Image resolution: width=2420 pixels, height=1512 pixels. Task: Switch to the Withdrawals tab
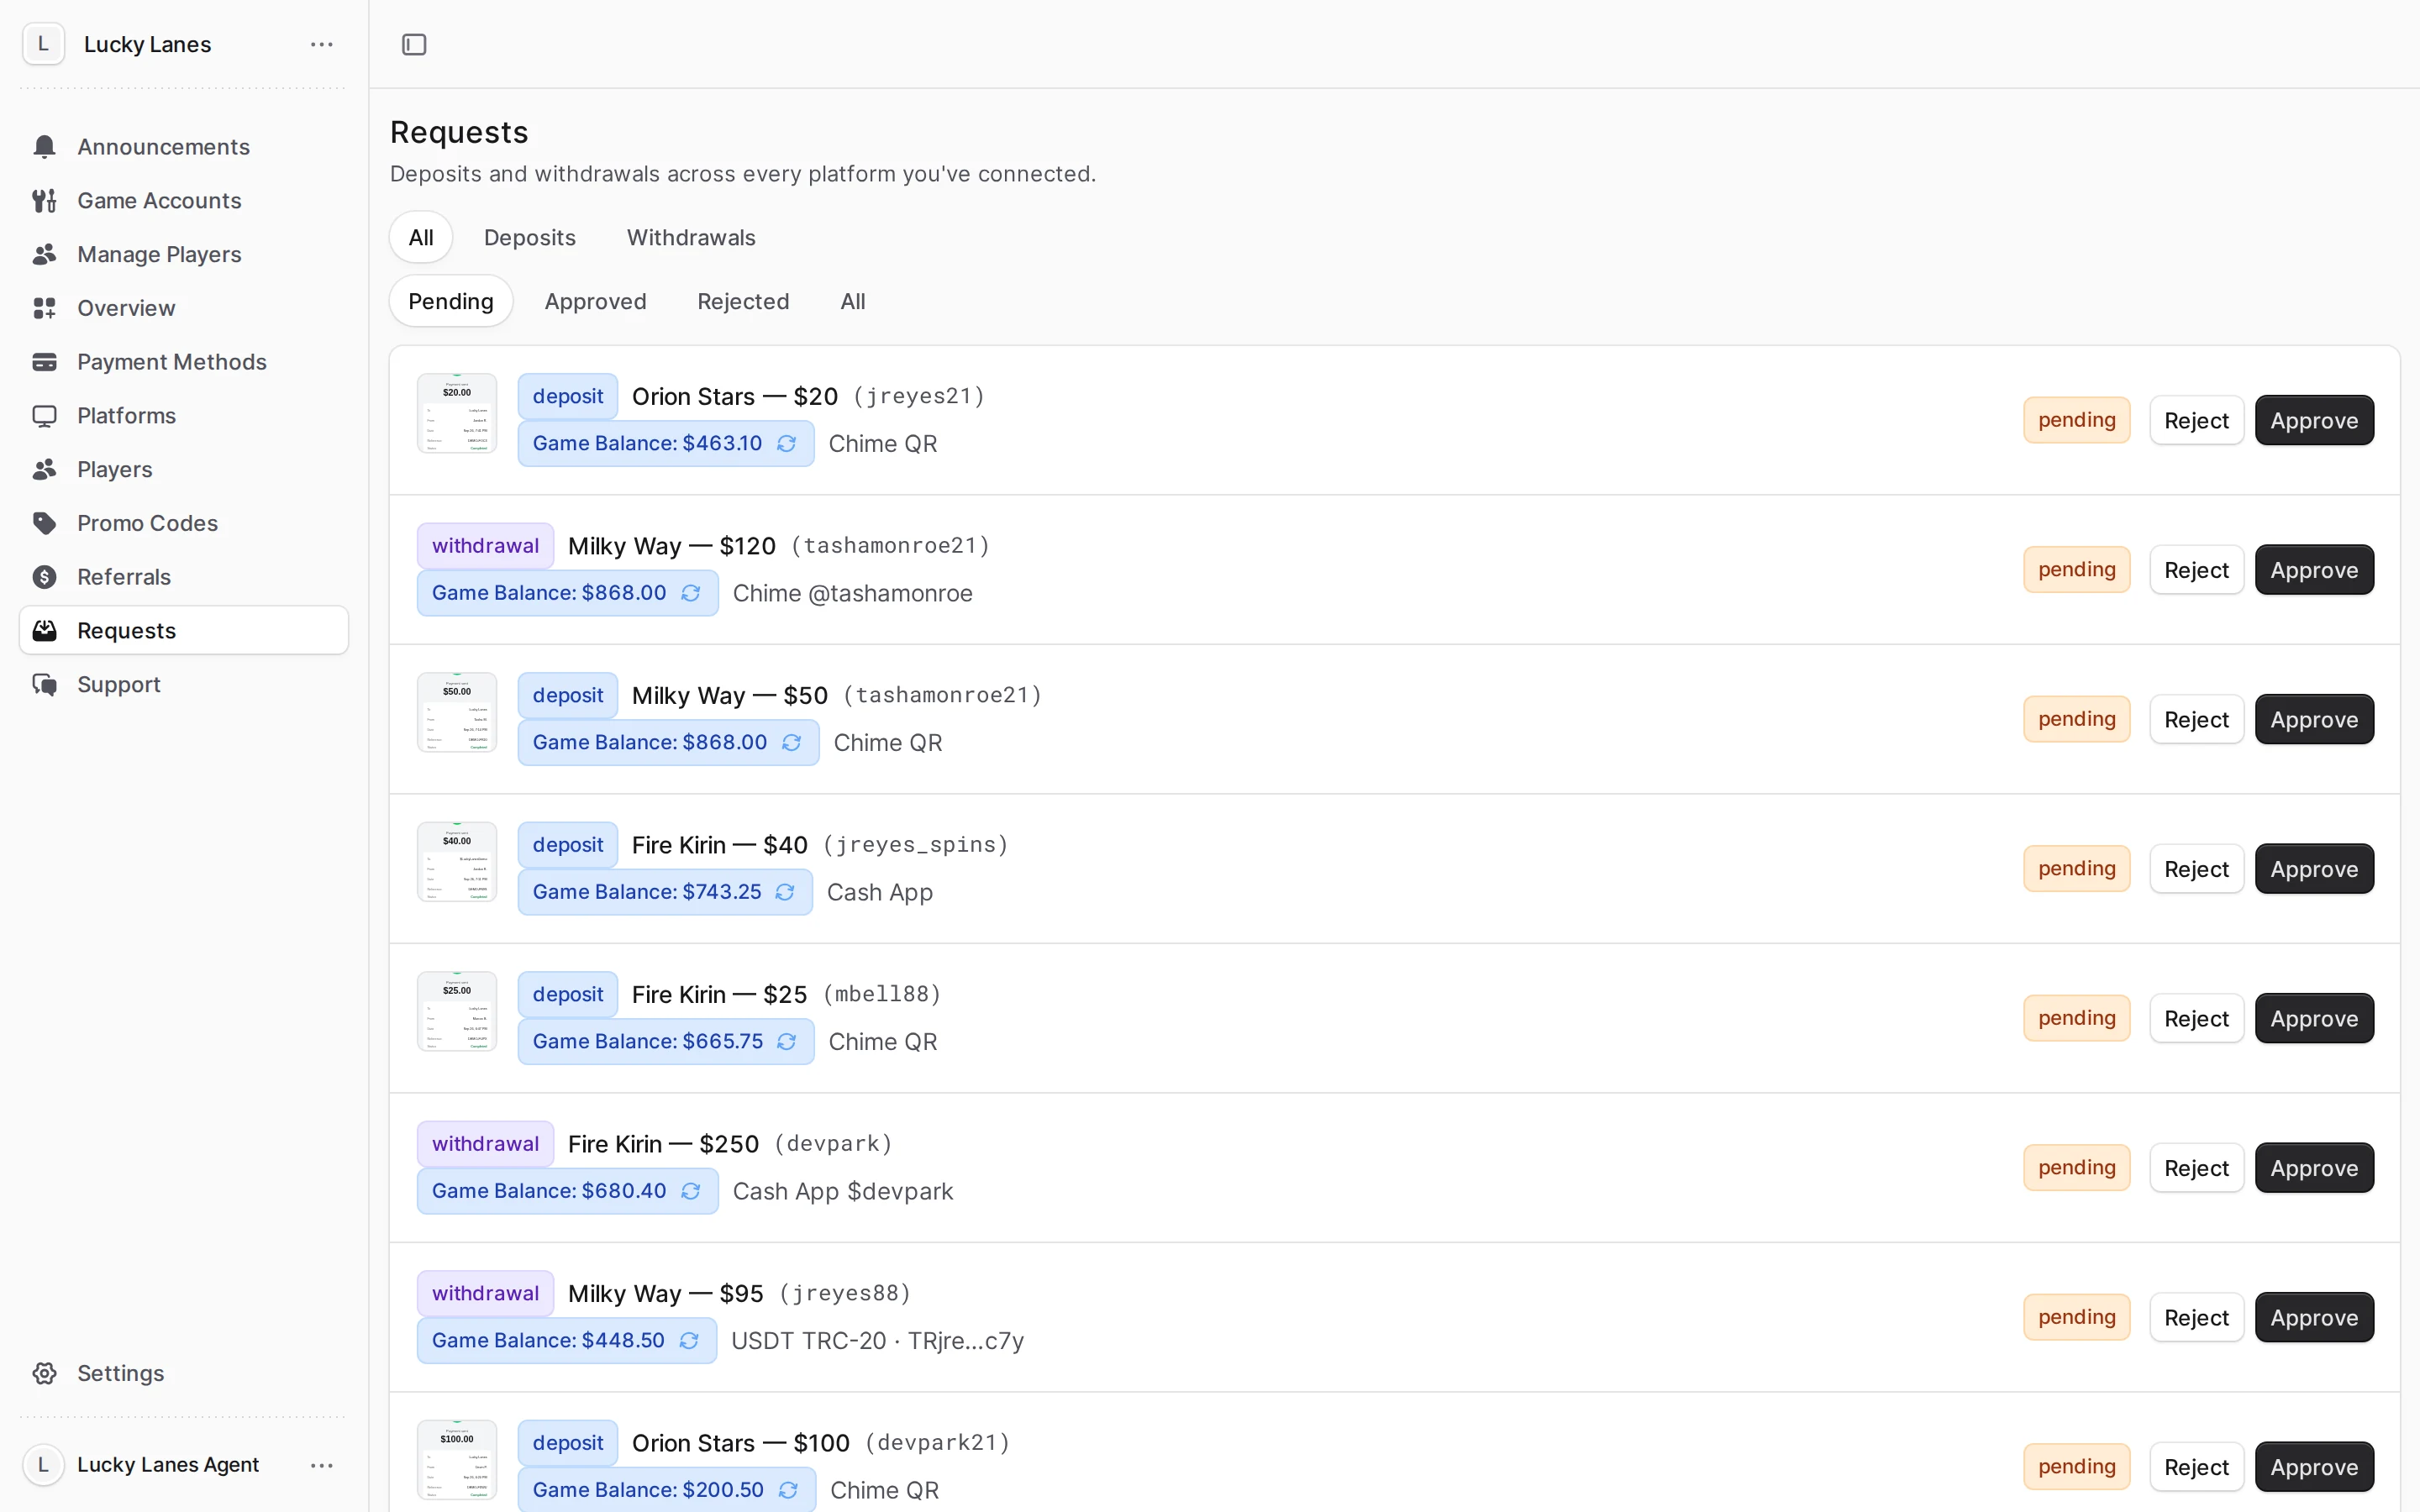pyautogui.click(x=691, y=237)
